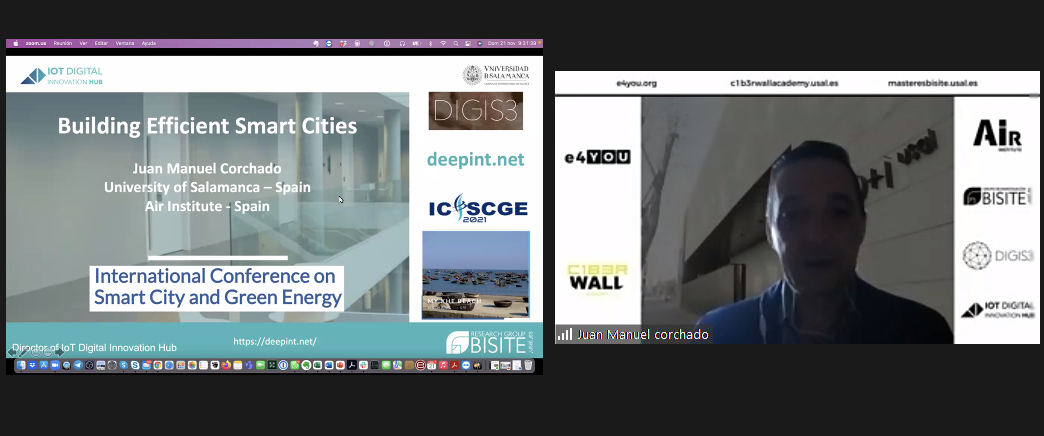Viewport: 1044px width, 436px height.
Task: Click the 'Air Institute - Spain' line
Action: 207,206
